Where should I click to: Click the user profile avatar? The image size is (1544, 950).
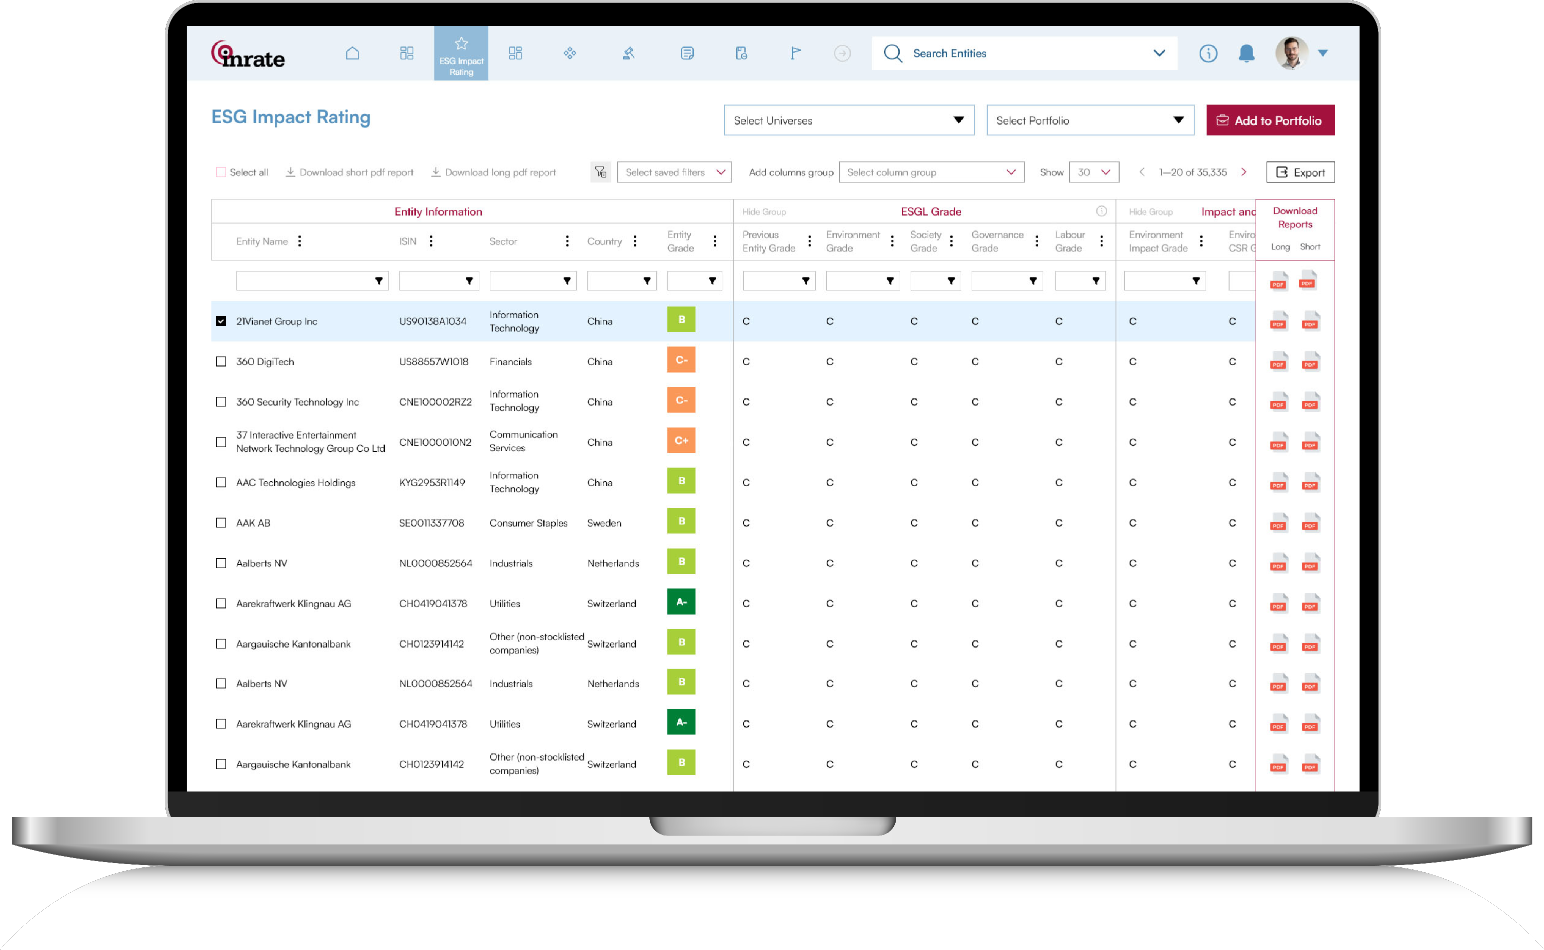coord(1291,54)
